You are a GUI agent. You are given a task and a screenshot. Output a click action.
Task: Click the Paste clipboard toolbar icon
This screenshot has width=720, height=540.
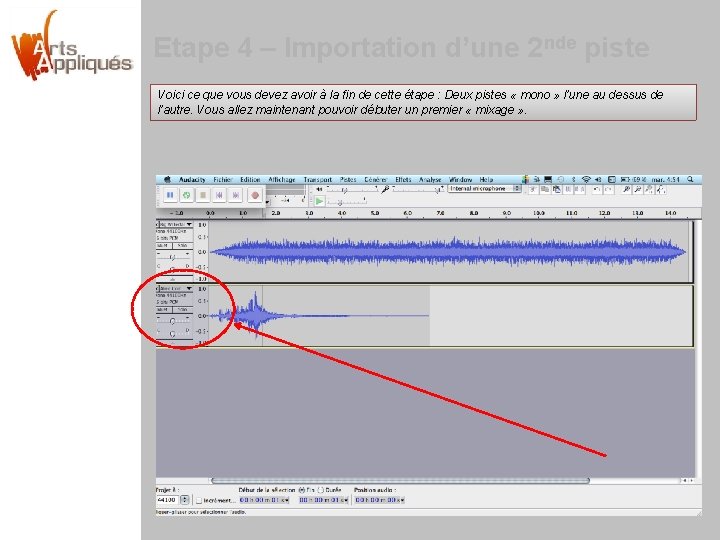pos(557,189)
